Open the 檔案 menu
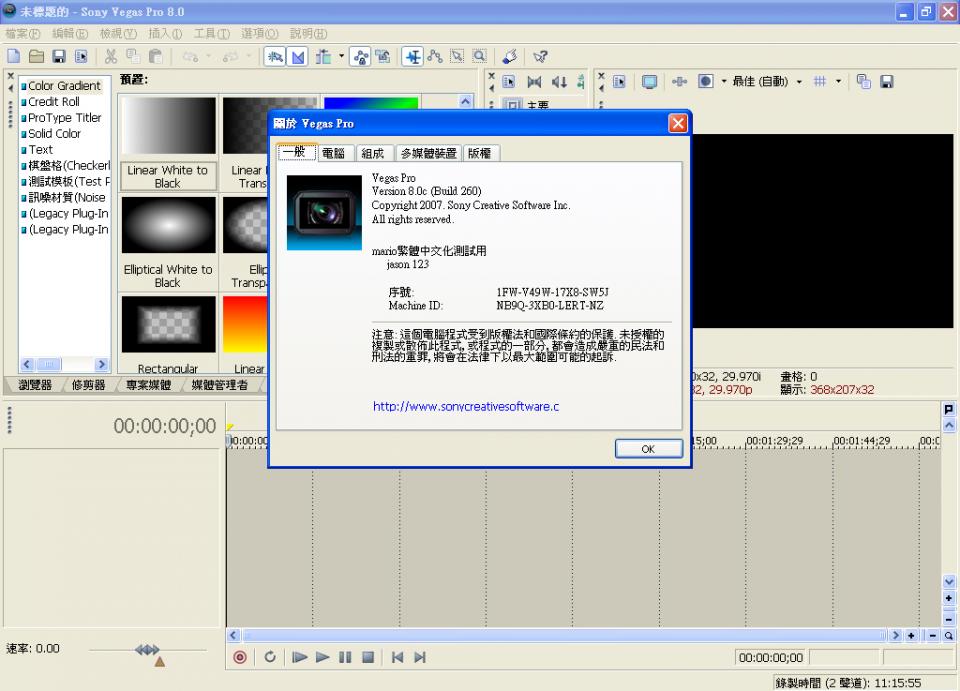Screen dimensions: 960x691 22,34
